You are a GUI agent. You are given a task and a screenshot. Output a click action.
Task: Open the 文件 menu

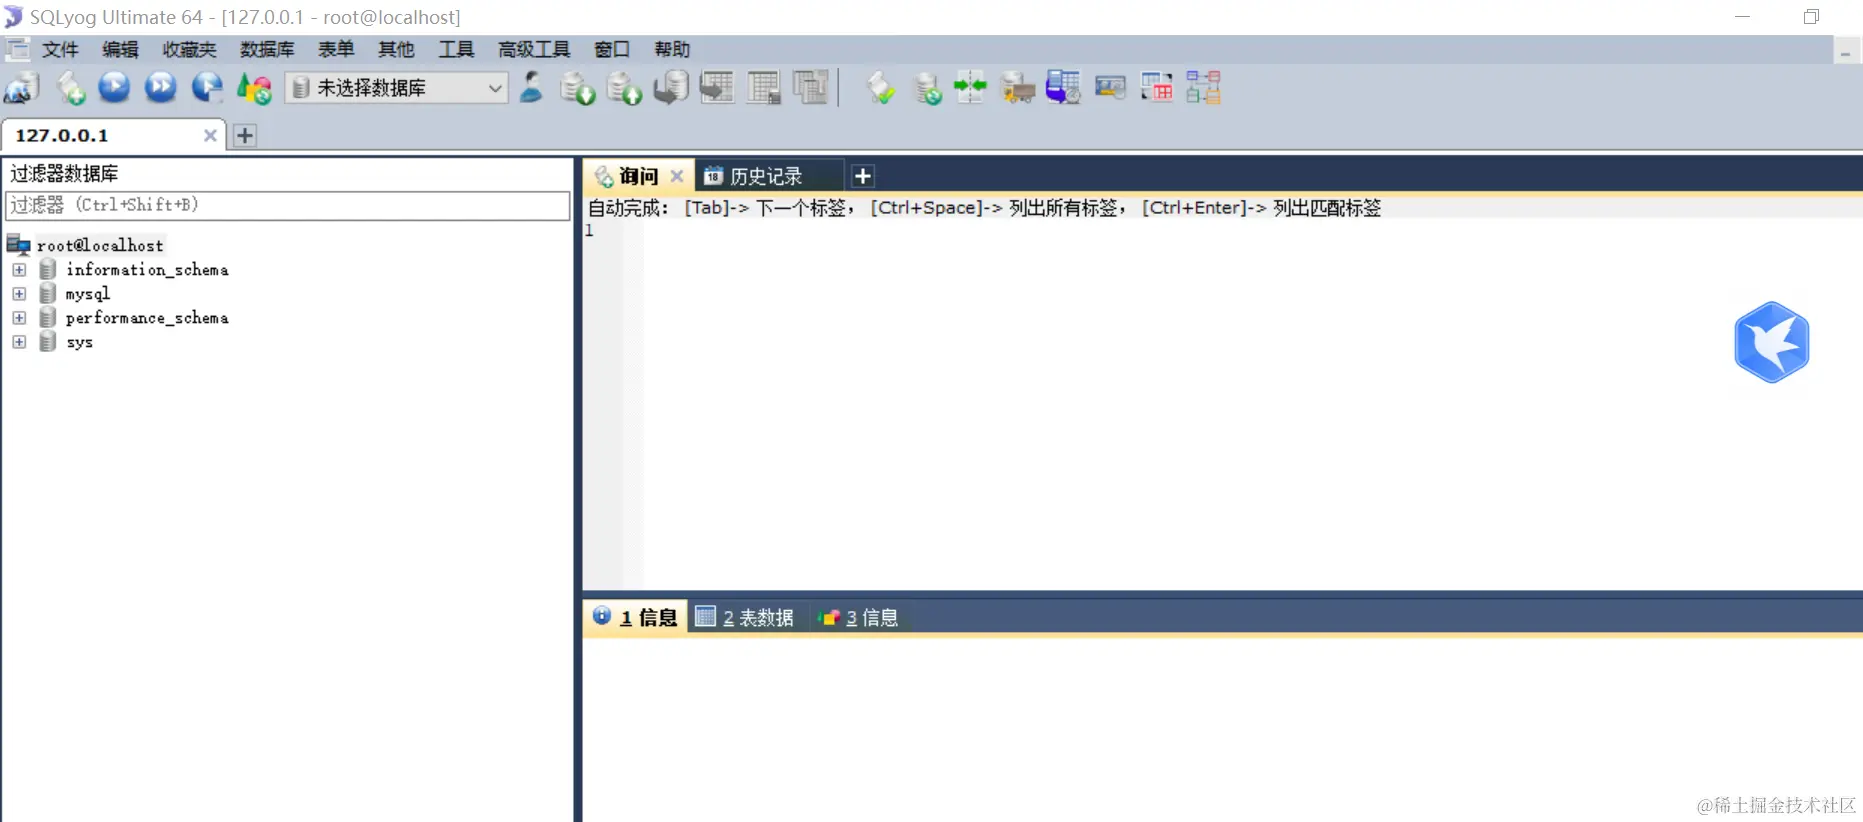pos(60,49)
